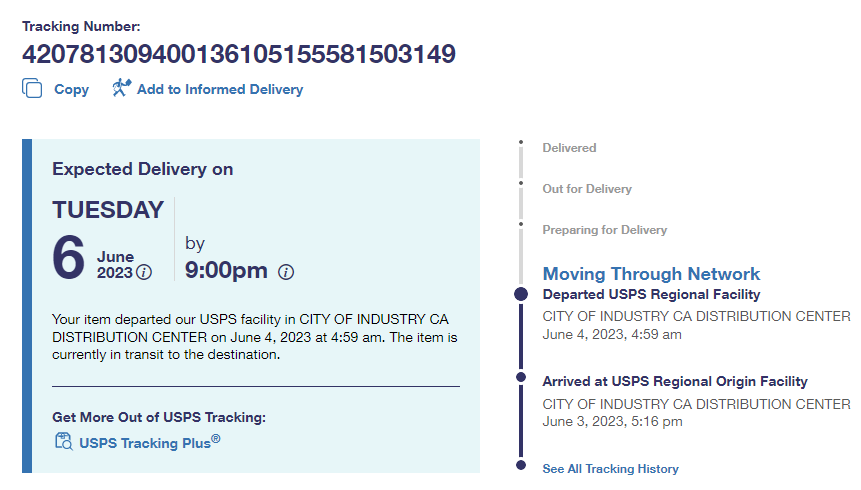Click the Copy link text
Viewport: 861px width, 490px height.
pos(71,89)
